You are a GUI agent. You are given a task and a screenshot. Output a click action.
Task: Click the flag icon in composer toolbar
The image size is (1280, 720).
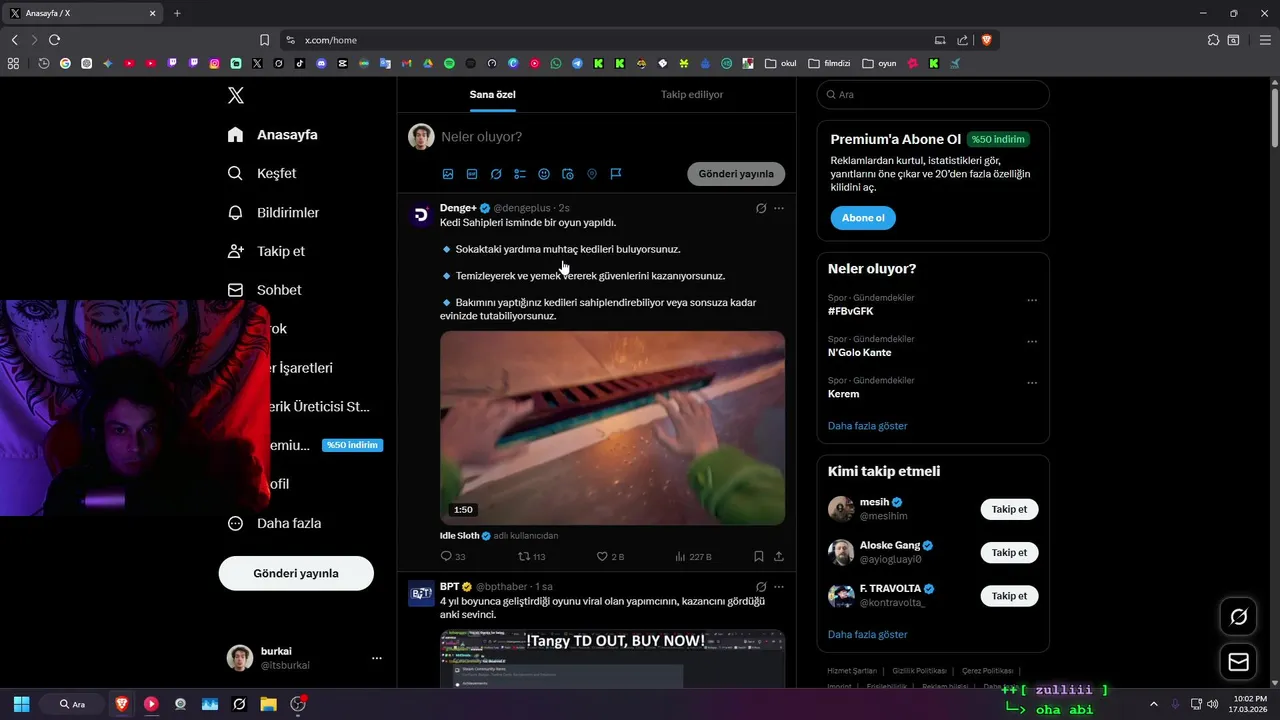pos(616,174)
